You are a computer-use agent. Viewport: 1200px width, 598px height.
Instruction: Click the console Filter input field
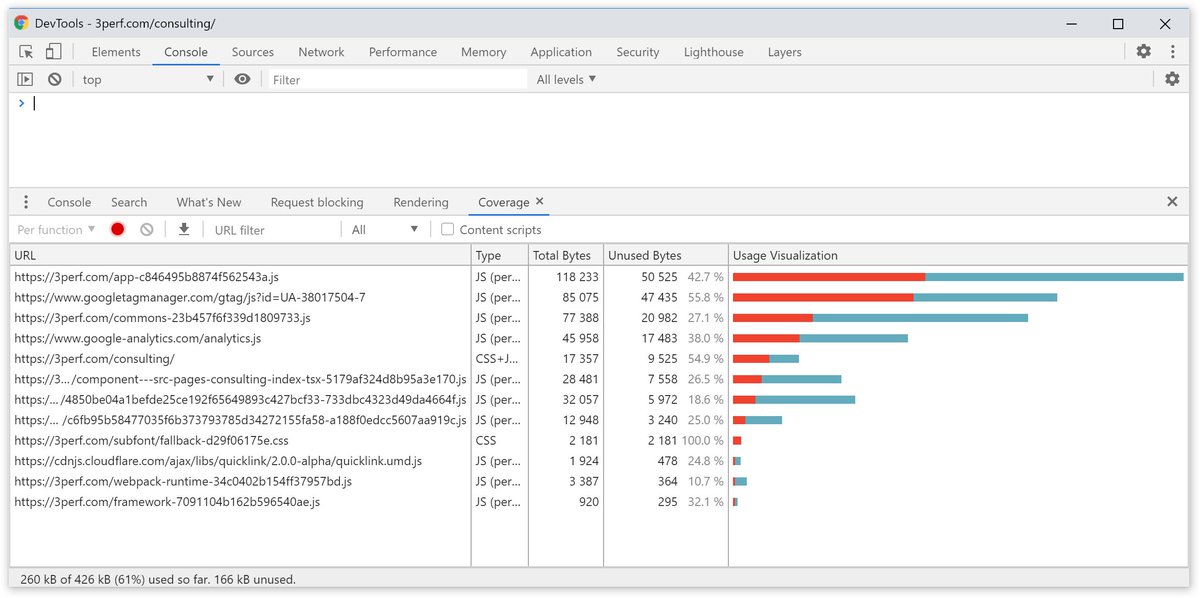click(398, 79)
